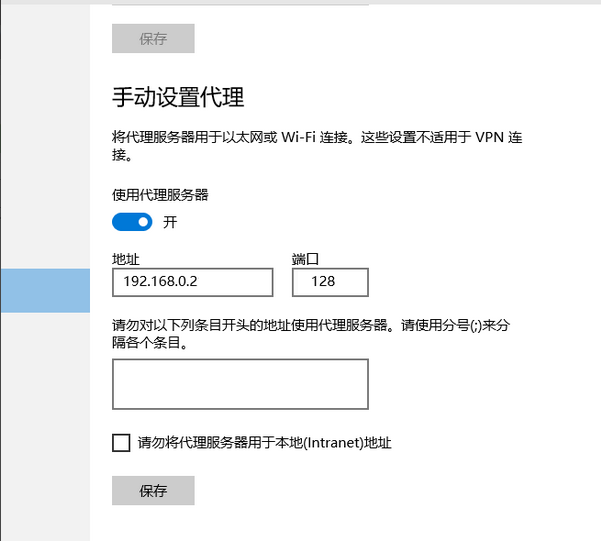Focus the empty proxy exceptions text box
The image size is (601, 541).
(x=240, y=384)
